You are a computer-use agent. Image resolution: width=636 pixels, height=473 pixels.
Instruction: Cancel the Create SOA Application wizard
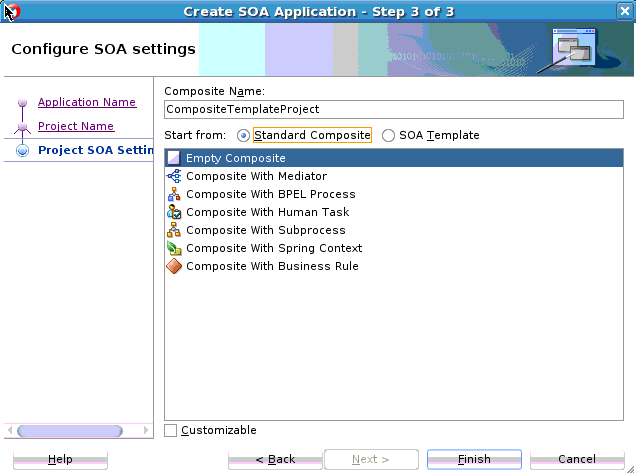(576, 459)
